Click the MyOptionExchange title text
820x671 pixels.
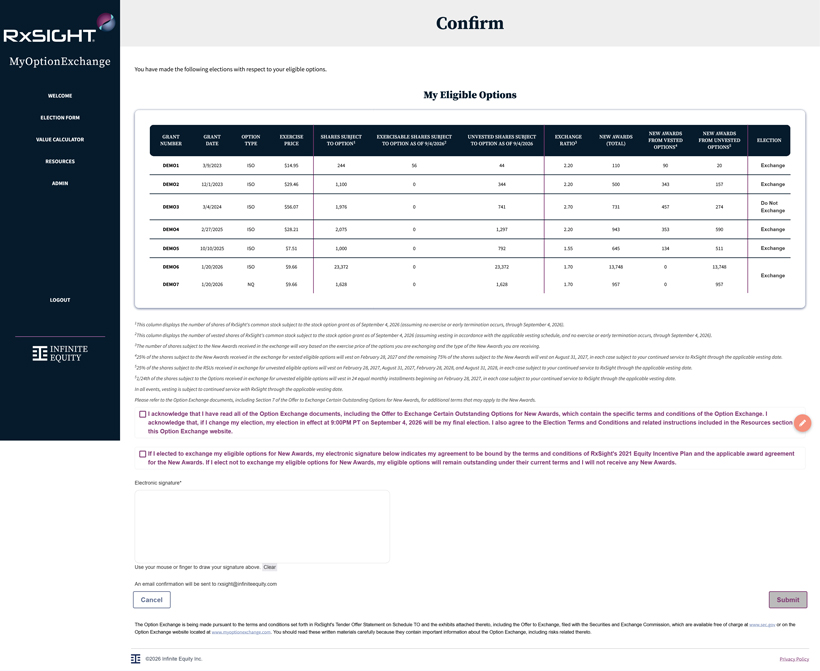tap(60, 62)
